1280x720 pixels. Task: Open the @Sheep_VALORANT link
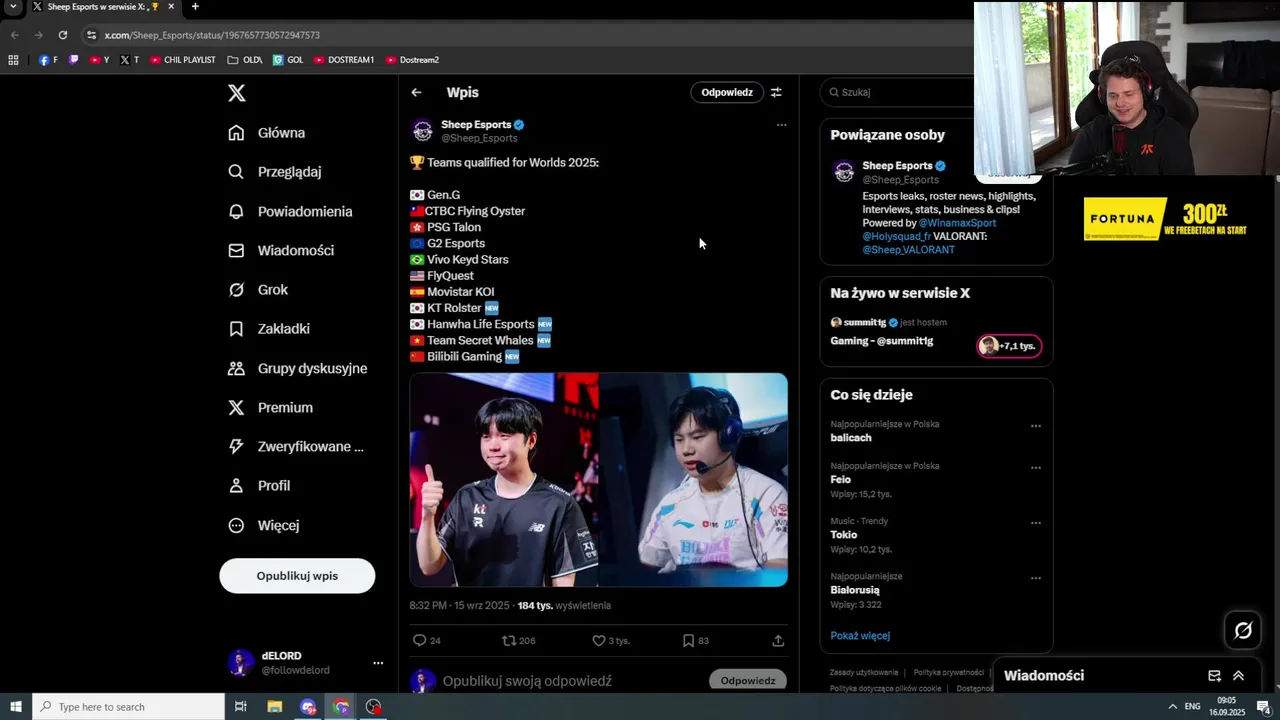point(908,250)
